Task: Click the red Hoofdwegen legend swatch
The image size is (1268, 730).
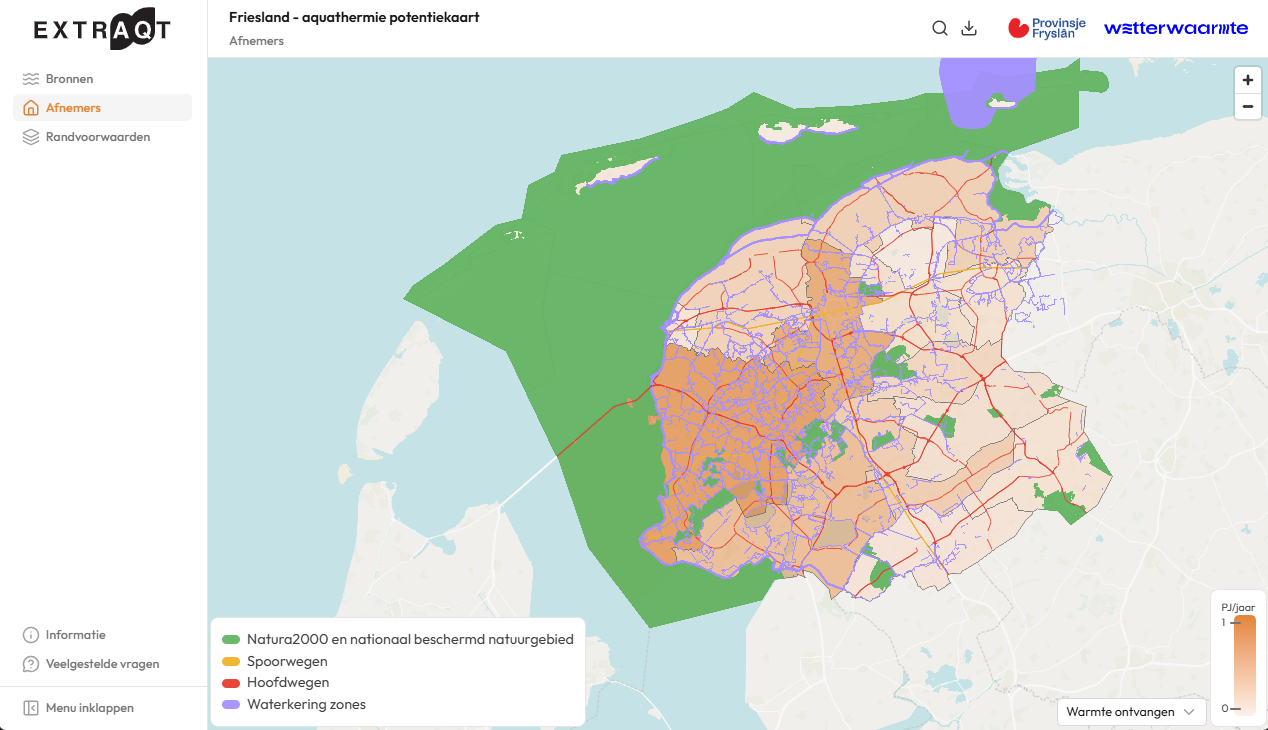Action: (x=231, y=683)
